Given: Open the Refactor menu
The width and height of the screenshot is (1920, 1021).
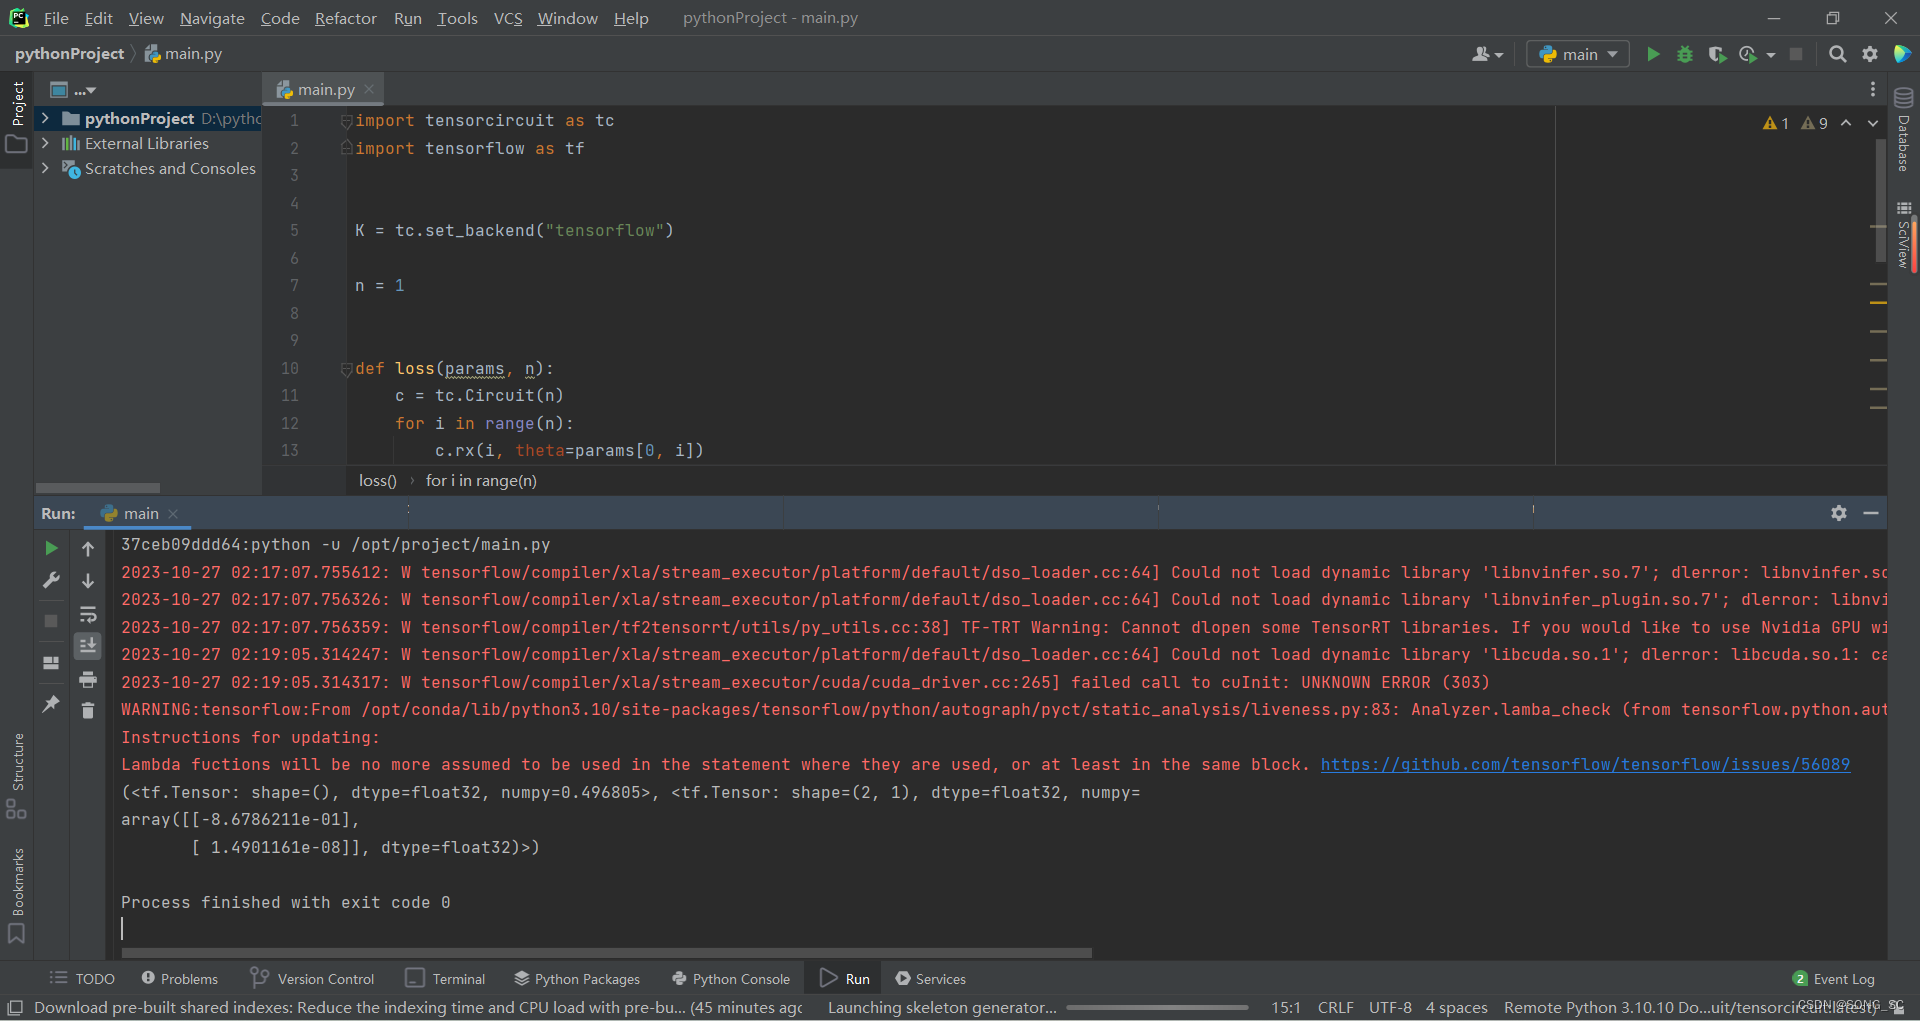Looking at the screenshot, I should (x=345, y=18).
